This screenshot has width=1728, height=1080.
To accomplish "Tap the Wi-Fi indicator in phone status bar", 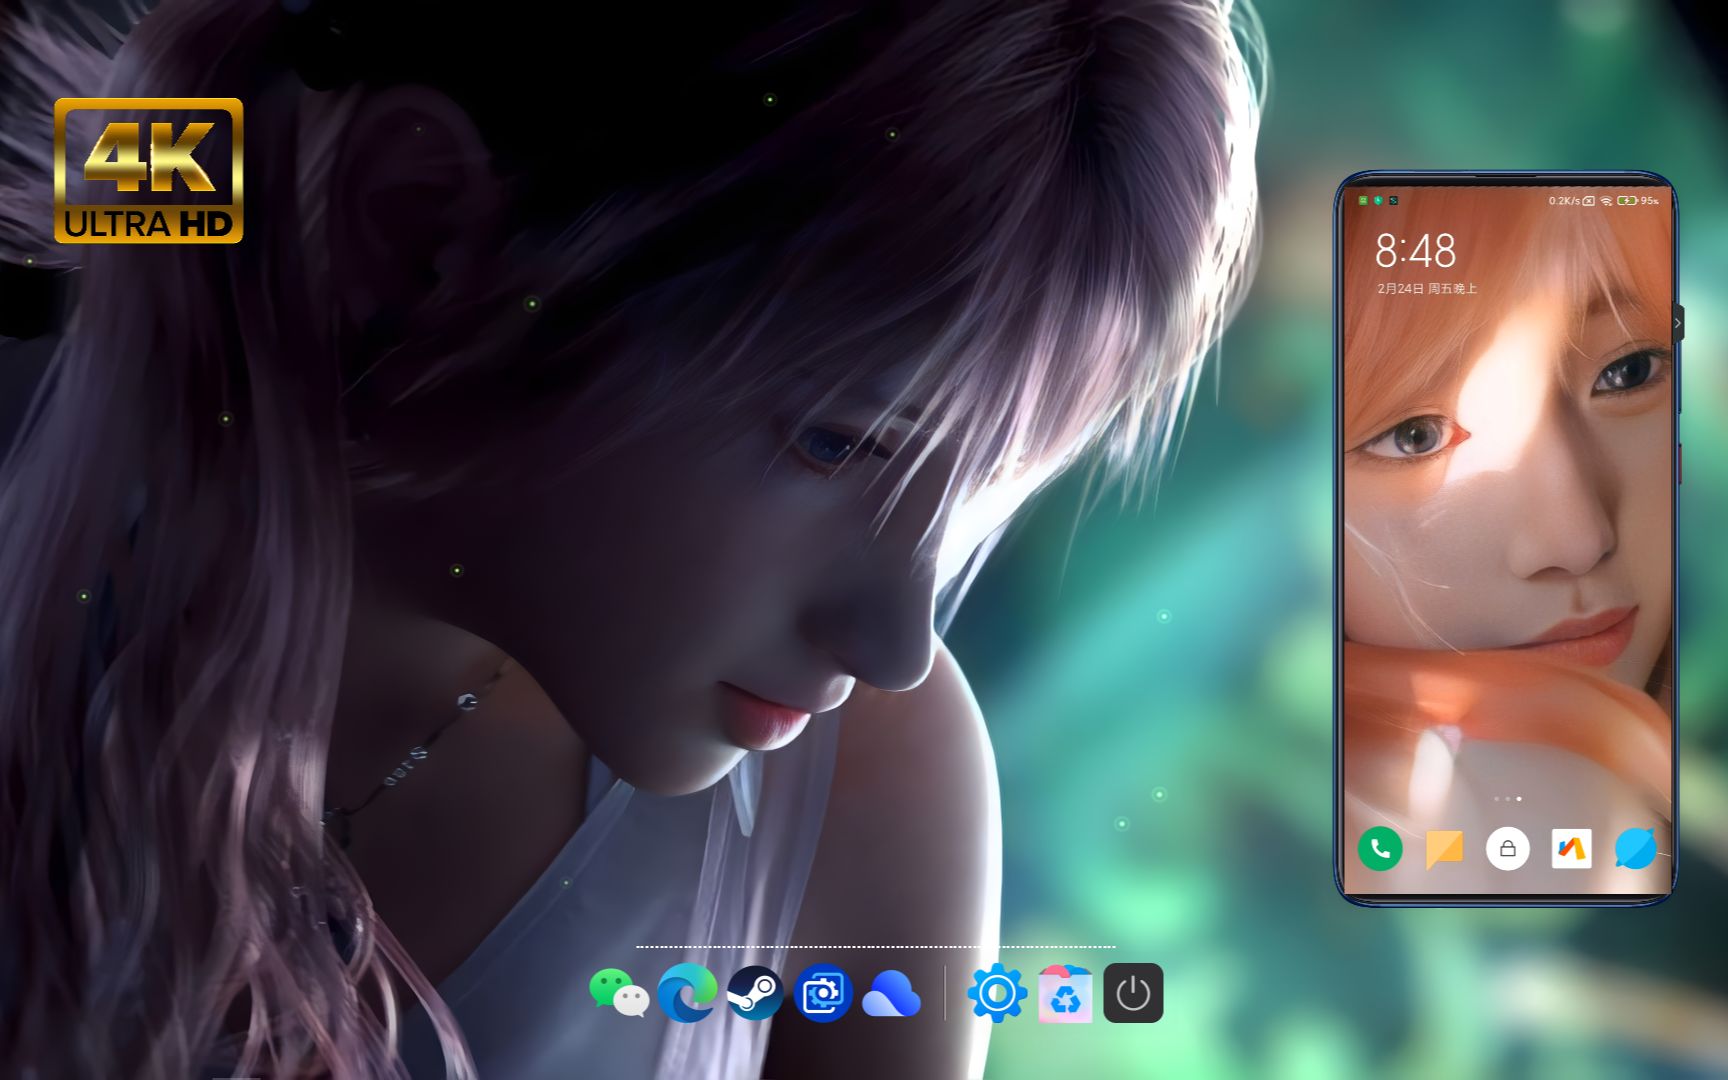I will point(1606,201).
